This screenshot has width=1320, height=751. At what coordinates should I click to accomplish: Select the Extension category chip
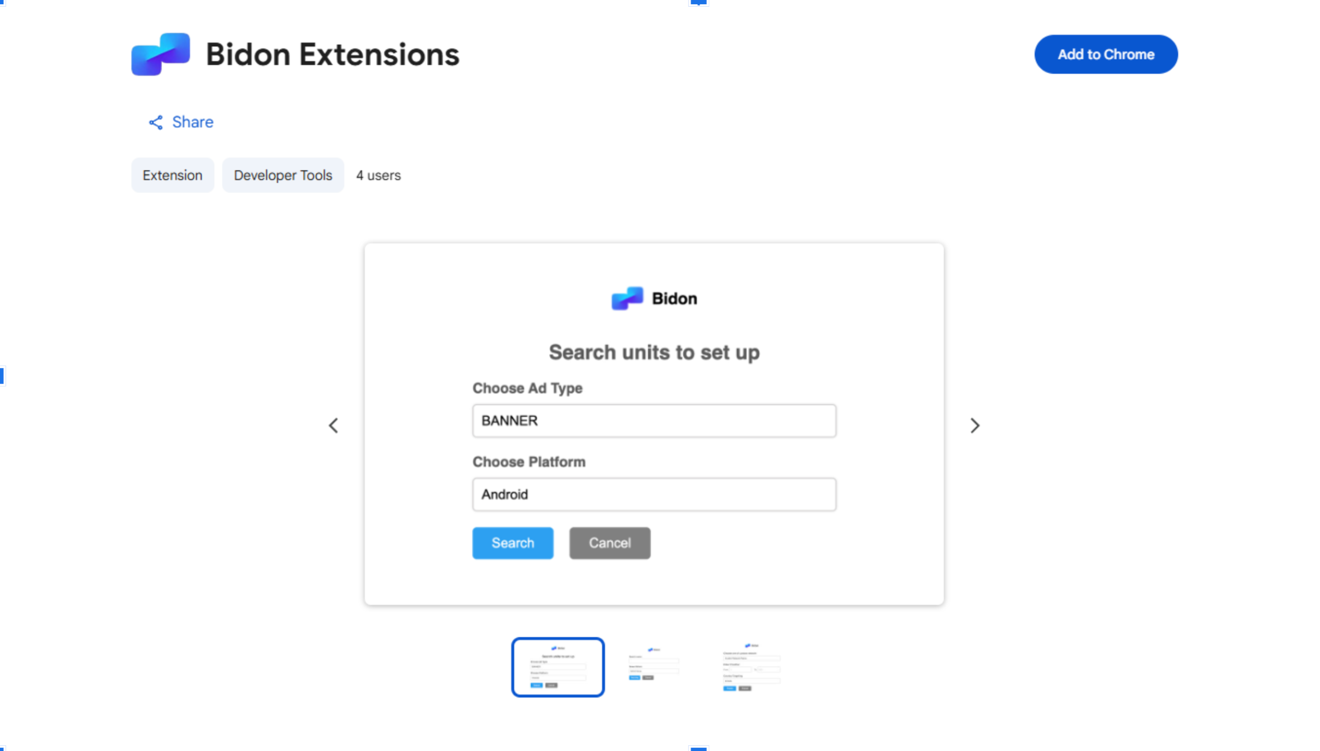pyautogui.click(x=172, y=175)
